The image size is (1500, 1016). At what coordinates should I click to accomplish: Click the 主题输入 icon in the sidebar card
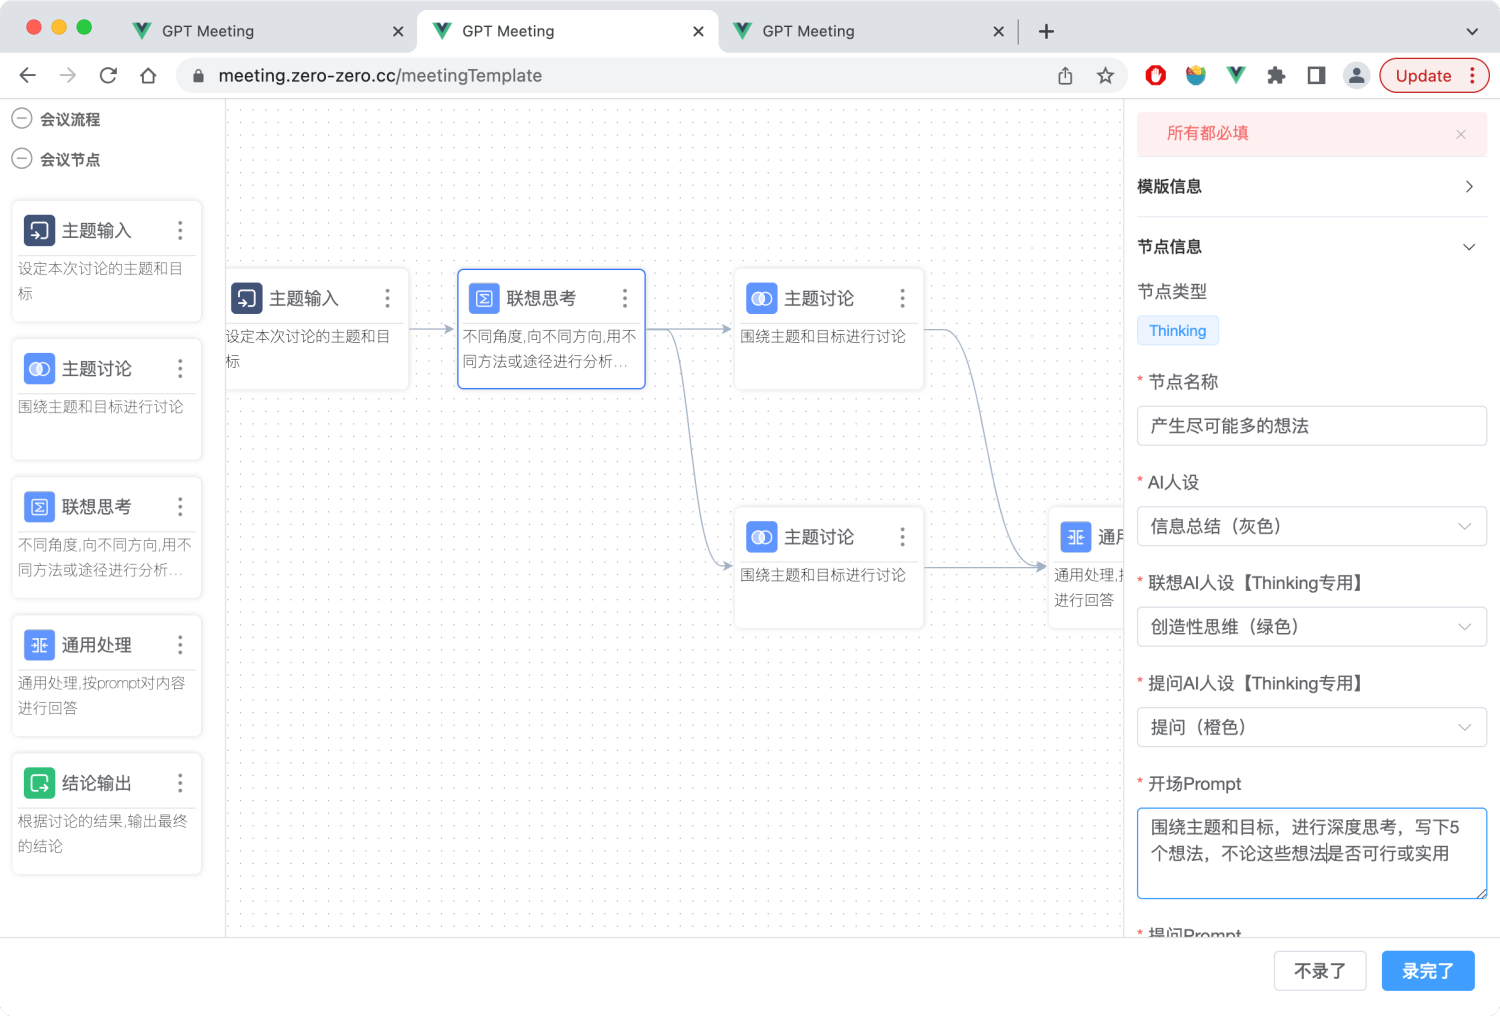tap(39, 231)
